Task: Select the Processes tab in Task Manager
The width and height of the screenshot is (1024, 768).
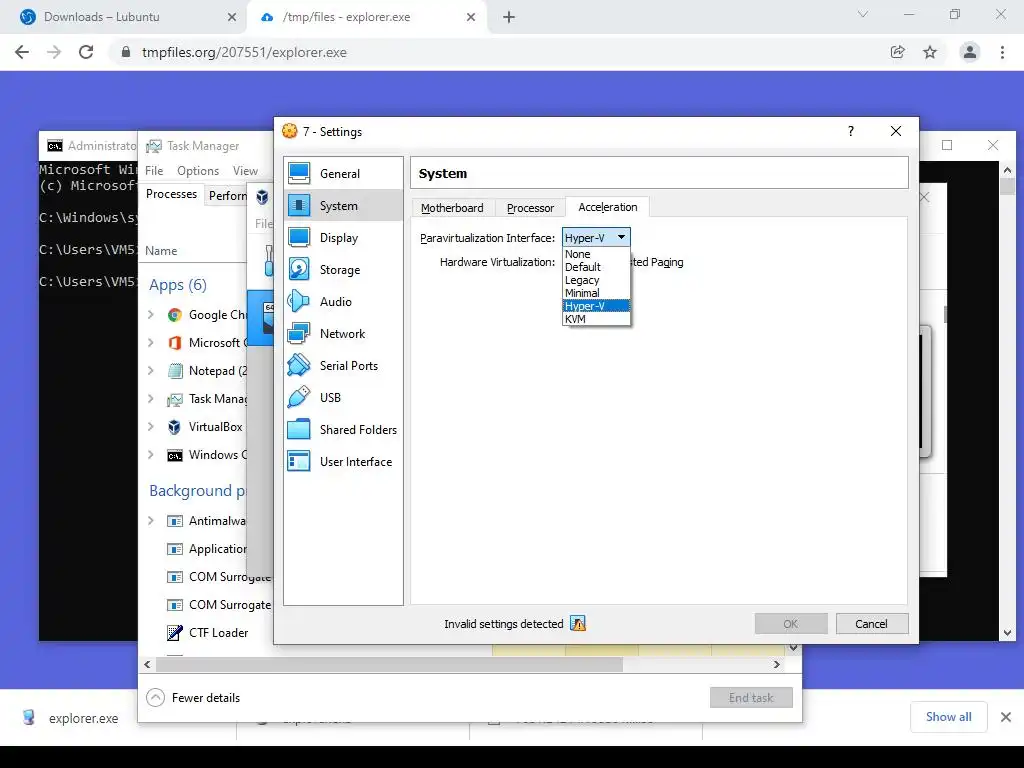Action: click(x=171, y=194)
